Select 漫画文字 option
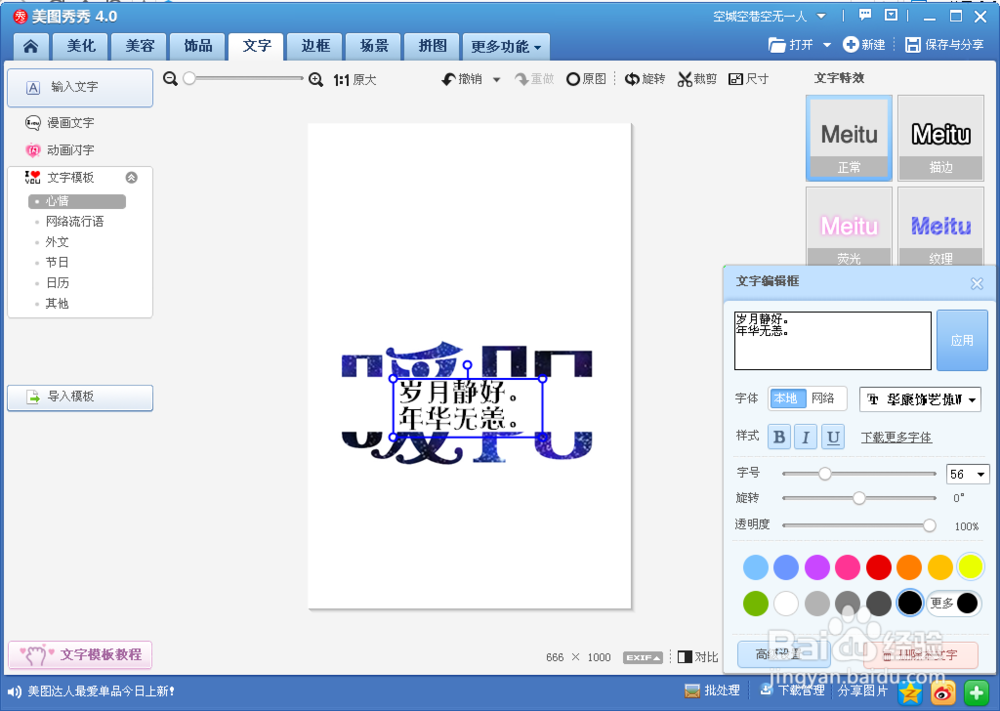 tap(59, 122)
